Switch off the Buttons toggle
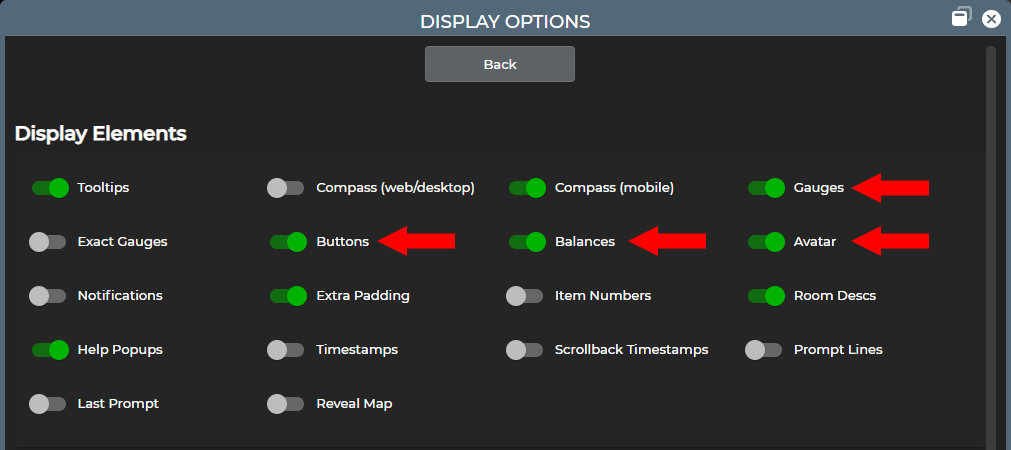Viewport: 1011px width, 450px height. (287, 241)
